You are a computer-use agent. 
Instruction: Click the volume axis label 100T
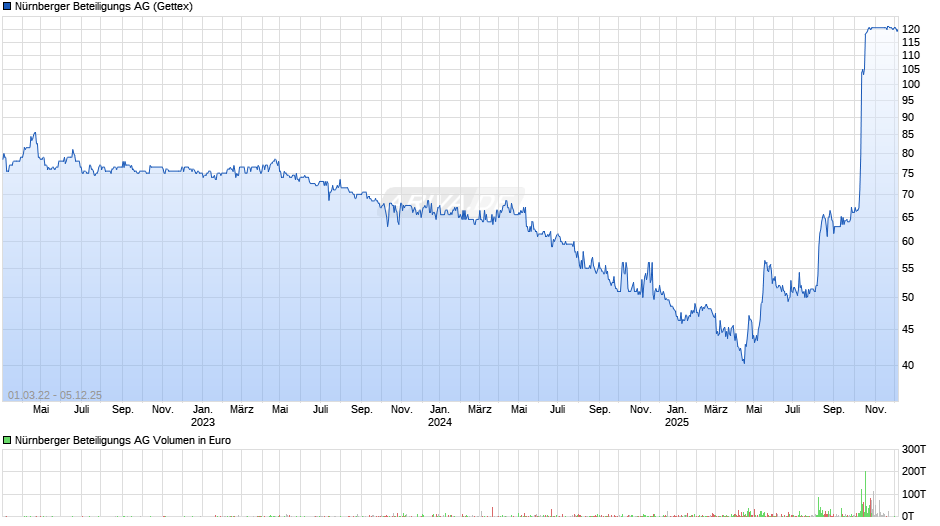(x=914, y=494)
